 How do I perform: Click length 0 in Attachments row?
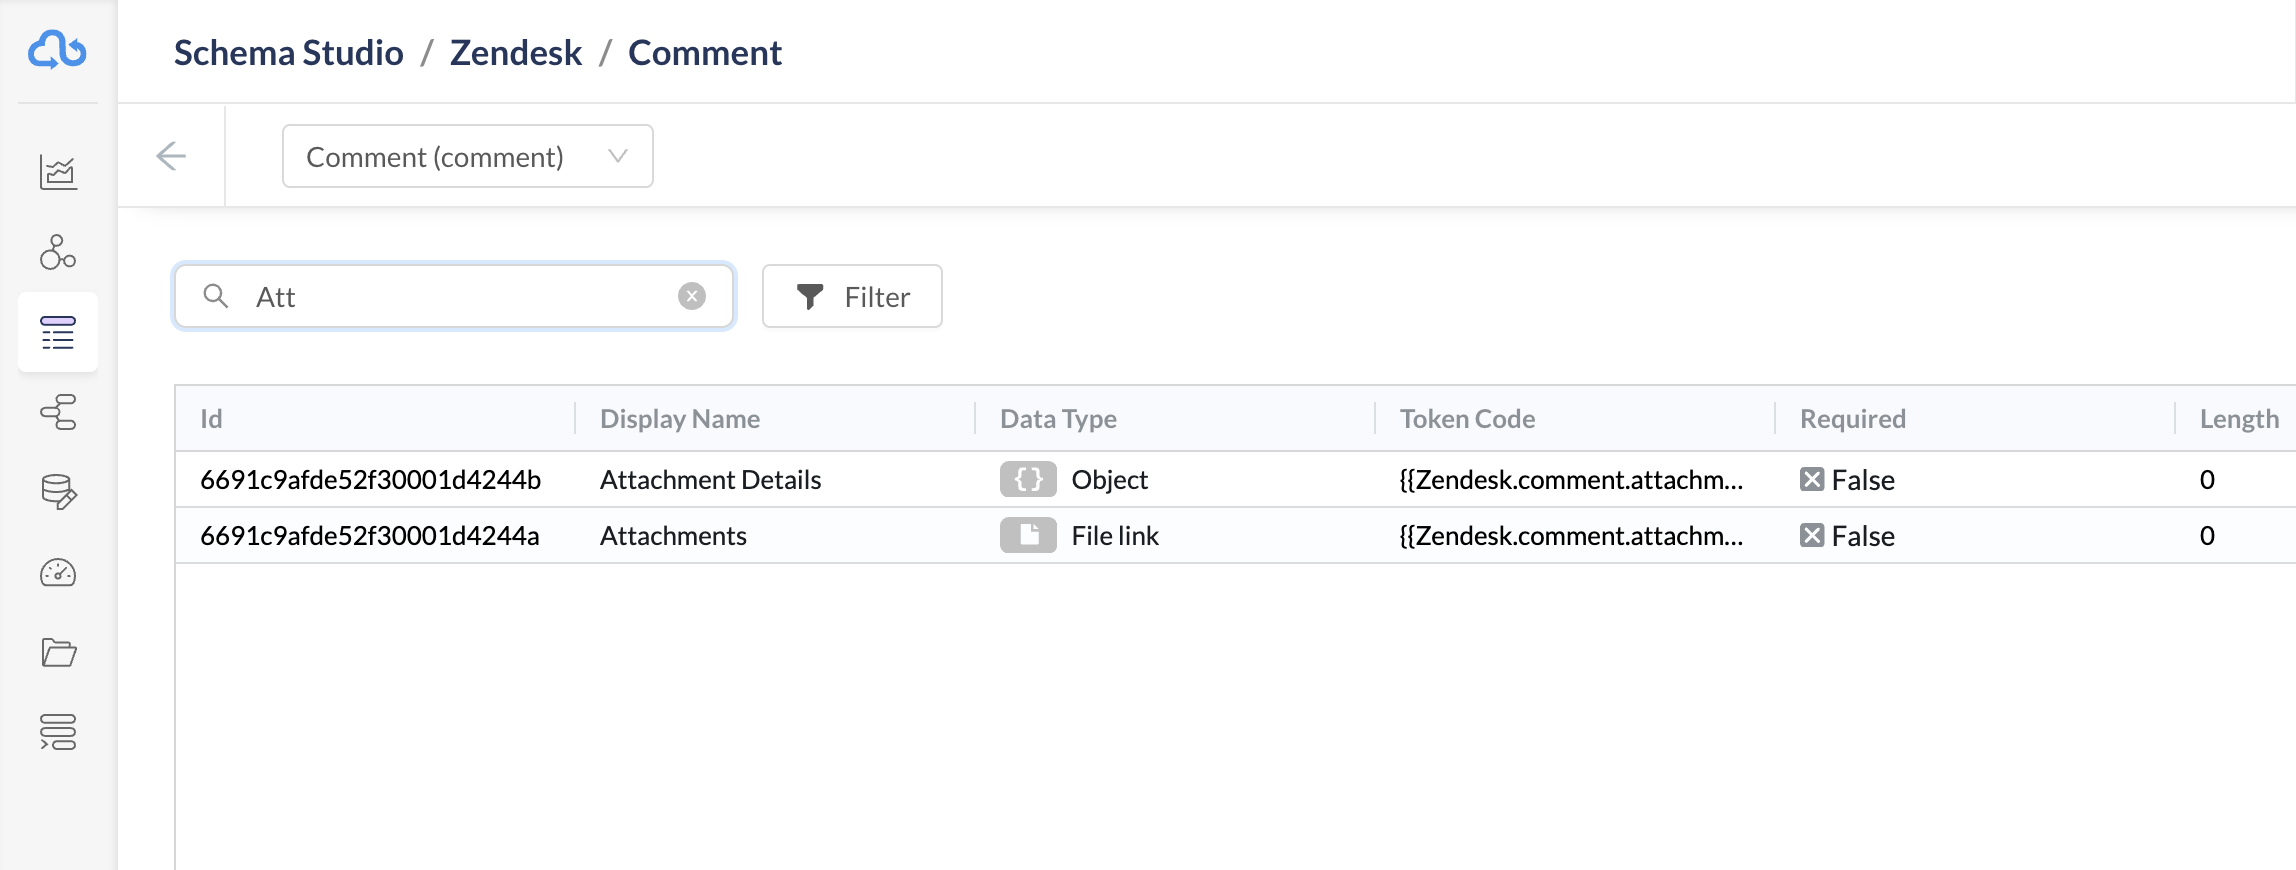(x=2207, y=536)
